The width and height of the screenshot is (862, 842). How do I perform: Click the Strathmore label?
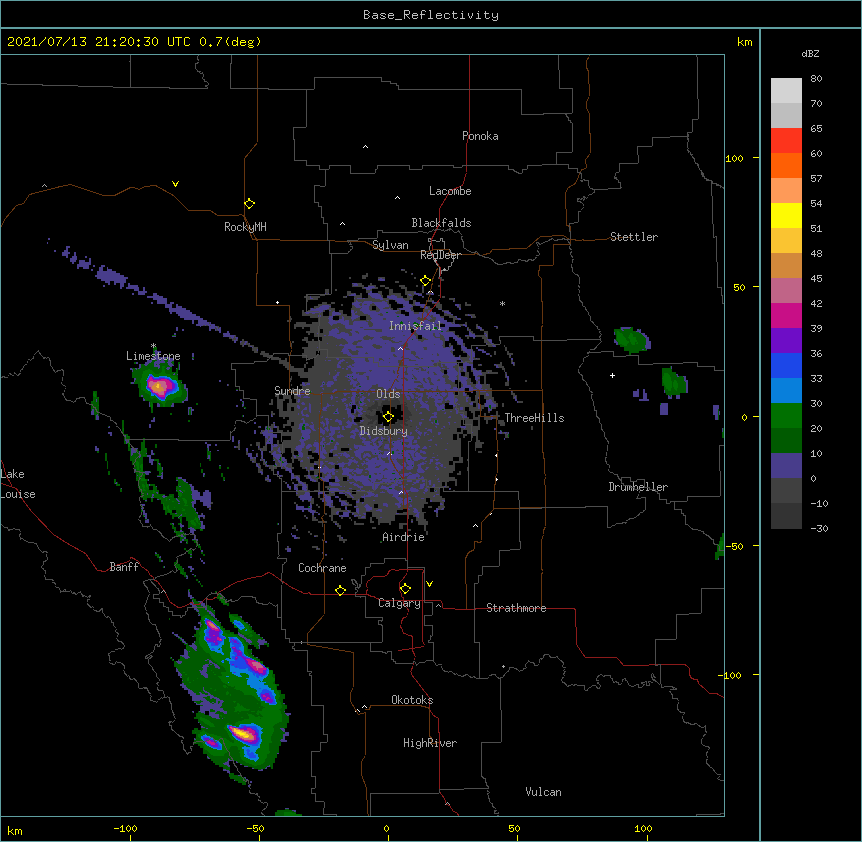pos(516,608)
